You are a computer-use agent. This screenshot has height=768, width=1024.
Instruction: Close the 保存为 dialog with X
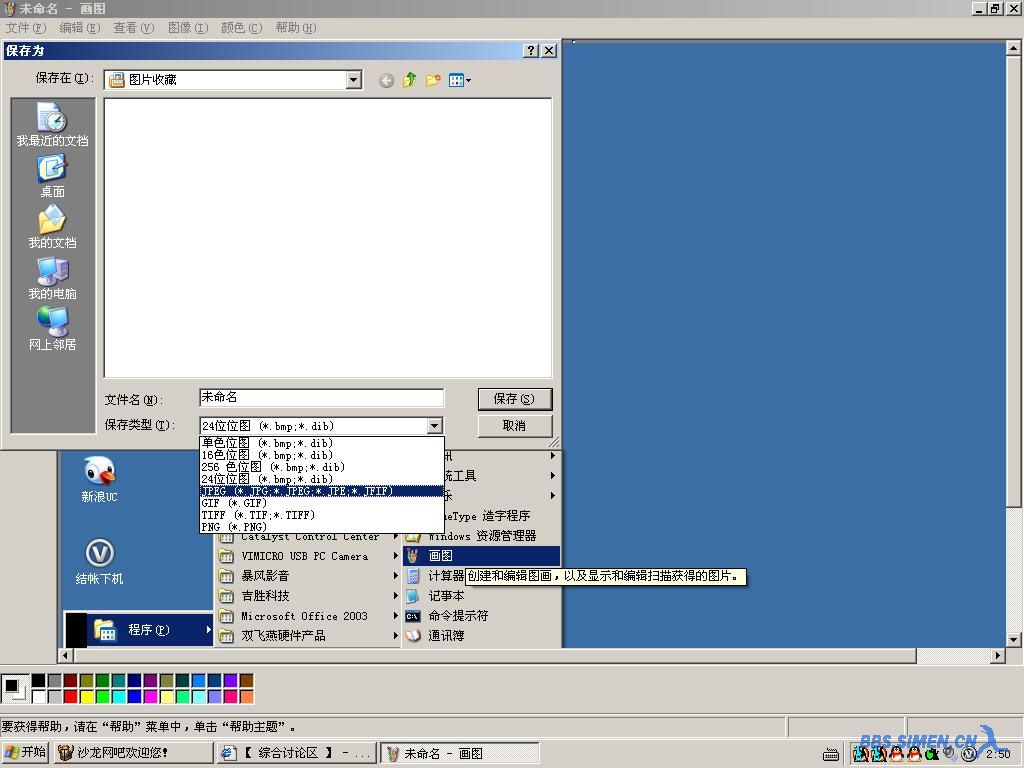point(549,50)
